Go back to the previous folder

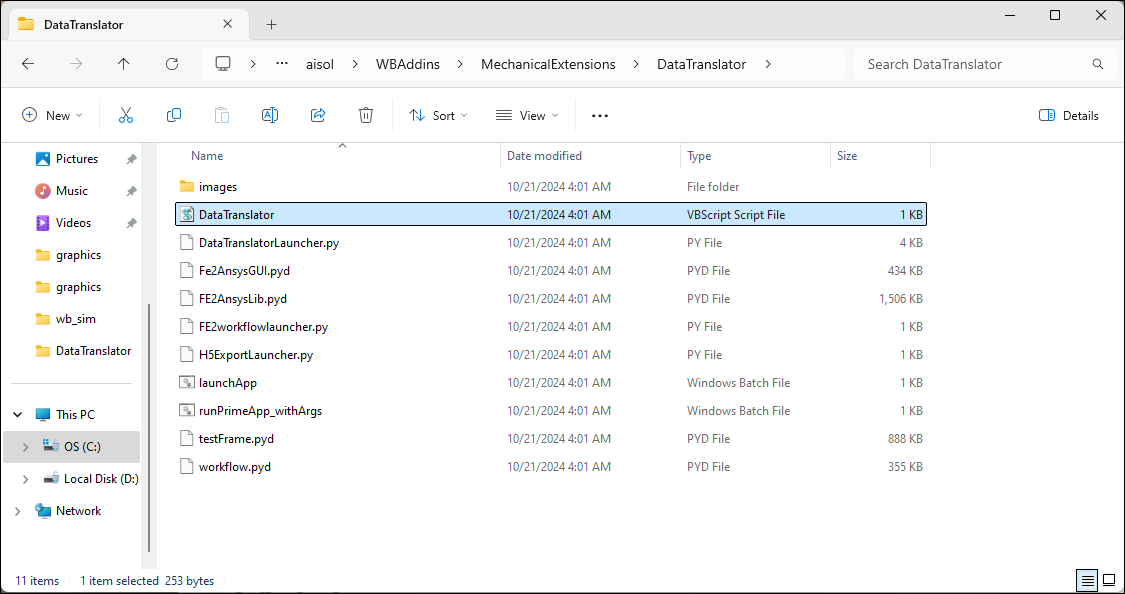click(x=27, y=63)
